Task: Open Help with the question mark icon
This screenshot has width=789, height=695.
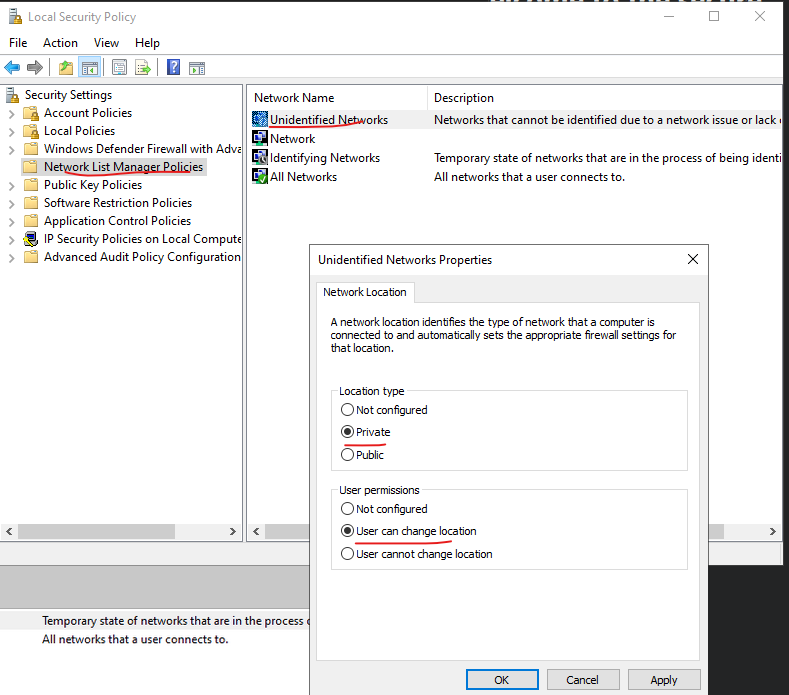Action: coord(174,68)
